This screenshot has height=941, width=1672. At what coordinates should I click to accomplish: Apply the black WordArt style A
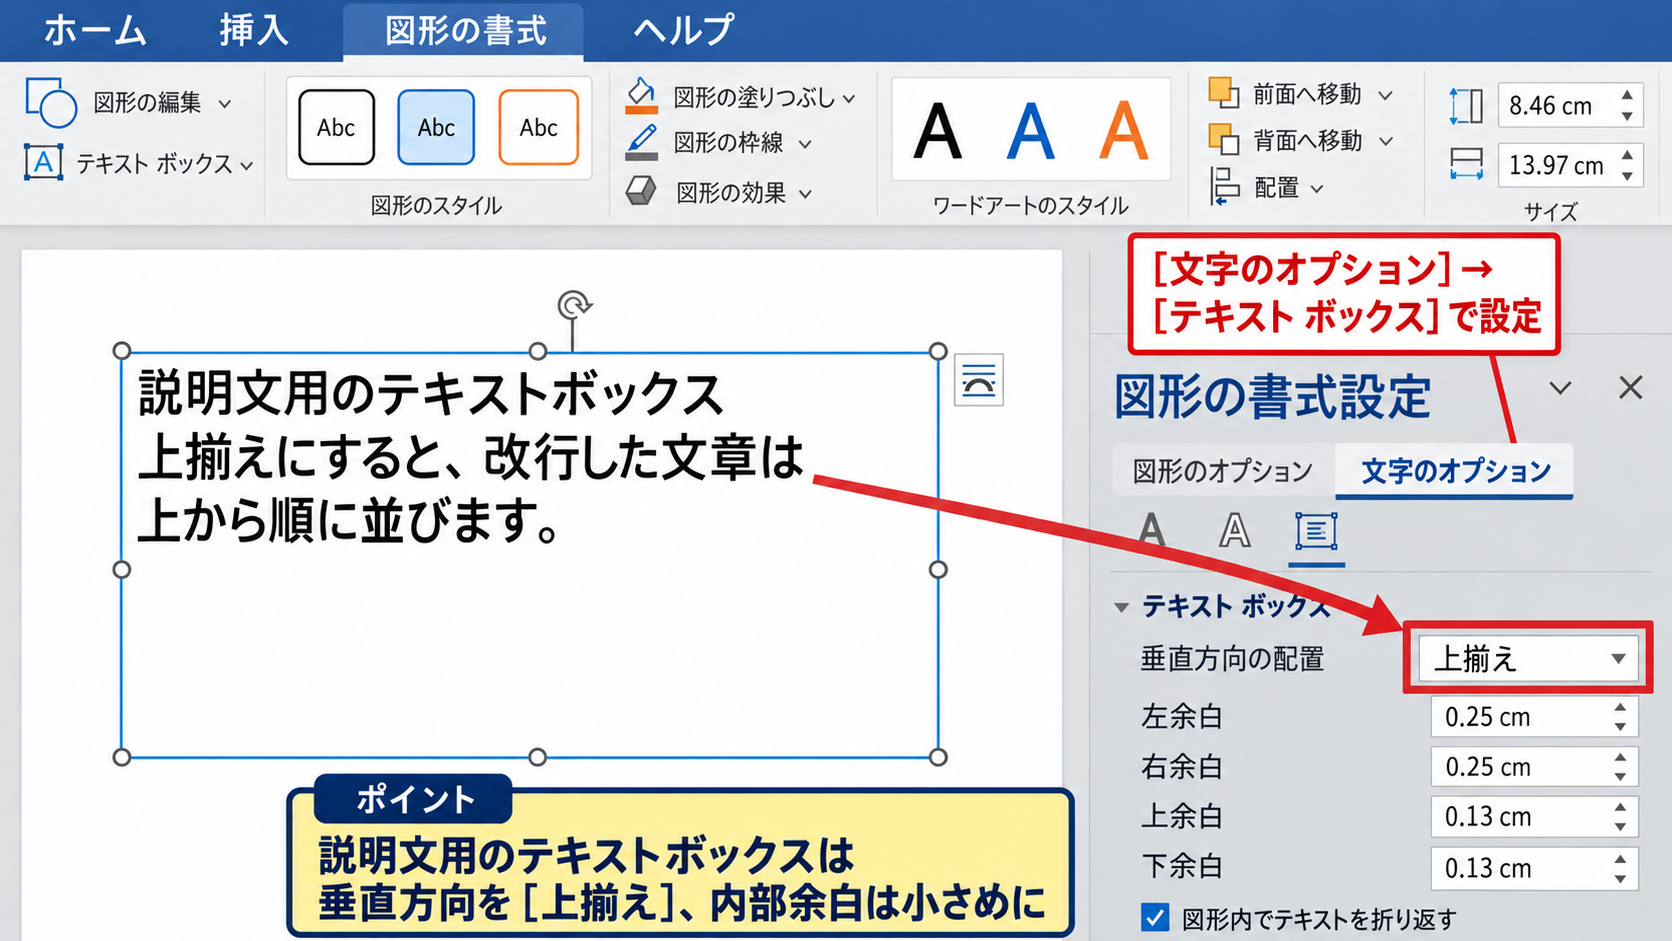click(937, 131)
